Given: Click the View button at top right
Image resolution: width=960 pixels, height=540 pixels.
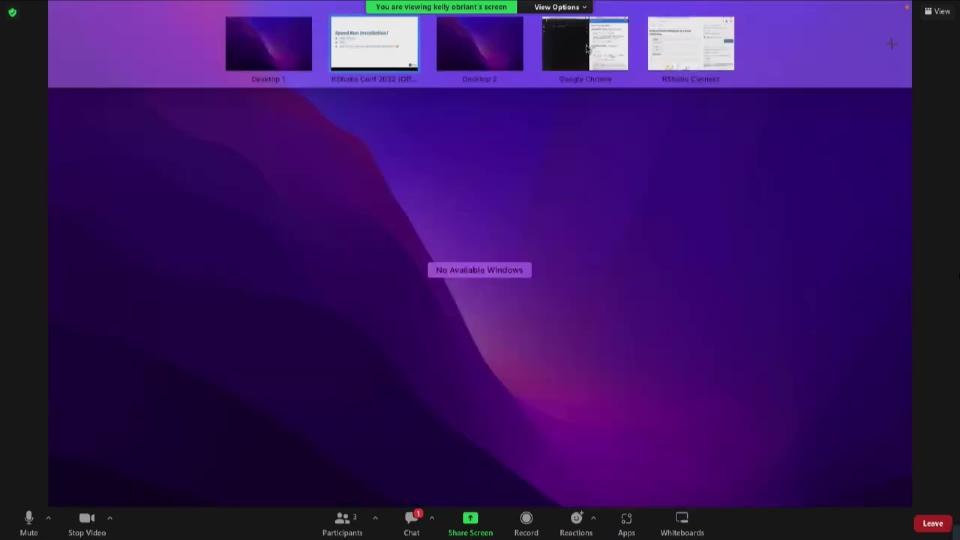Looking at the screenshot, I should point(938,11).
